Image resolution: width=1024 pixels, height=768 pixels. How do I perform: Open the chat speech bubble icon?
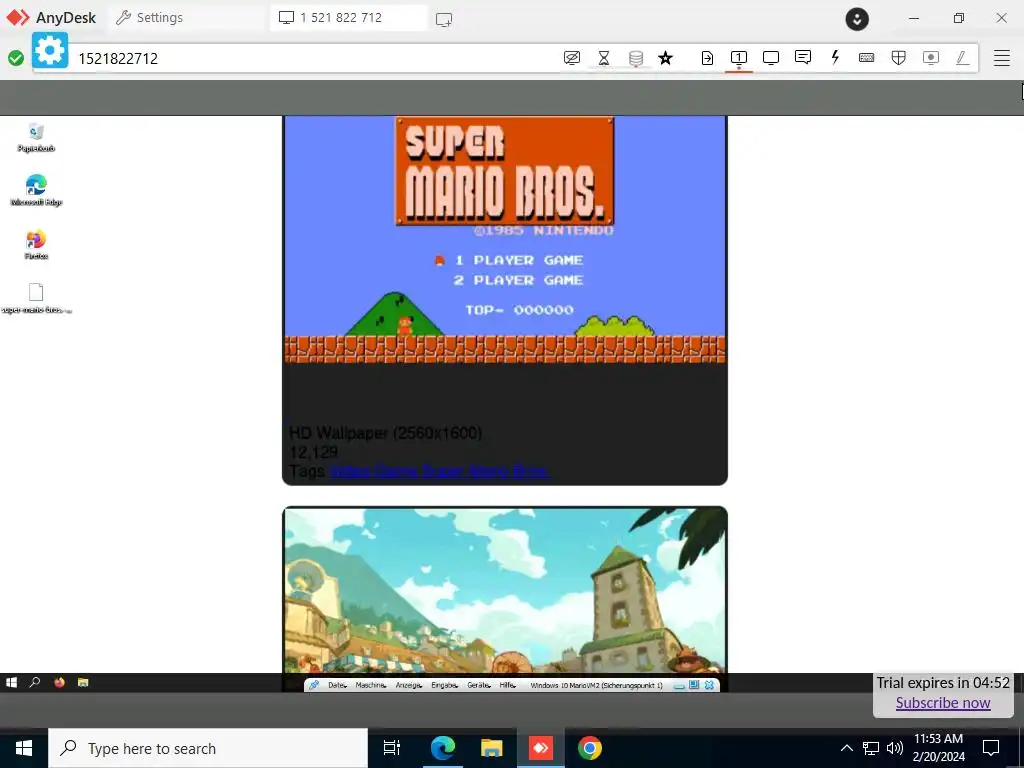point(803,57)
